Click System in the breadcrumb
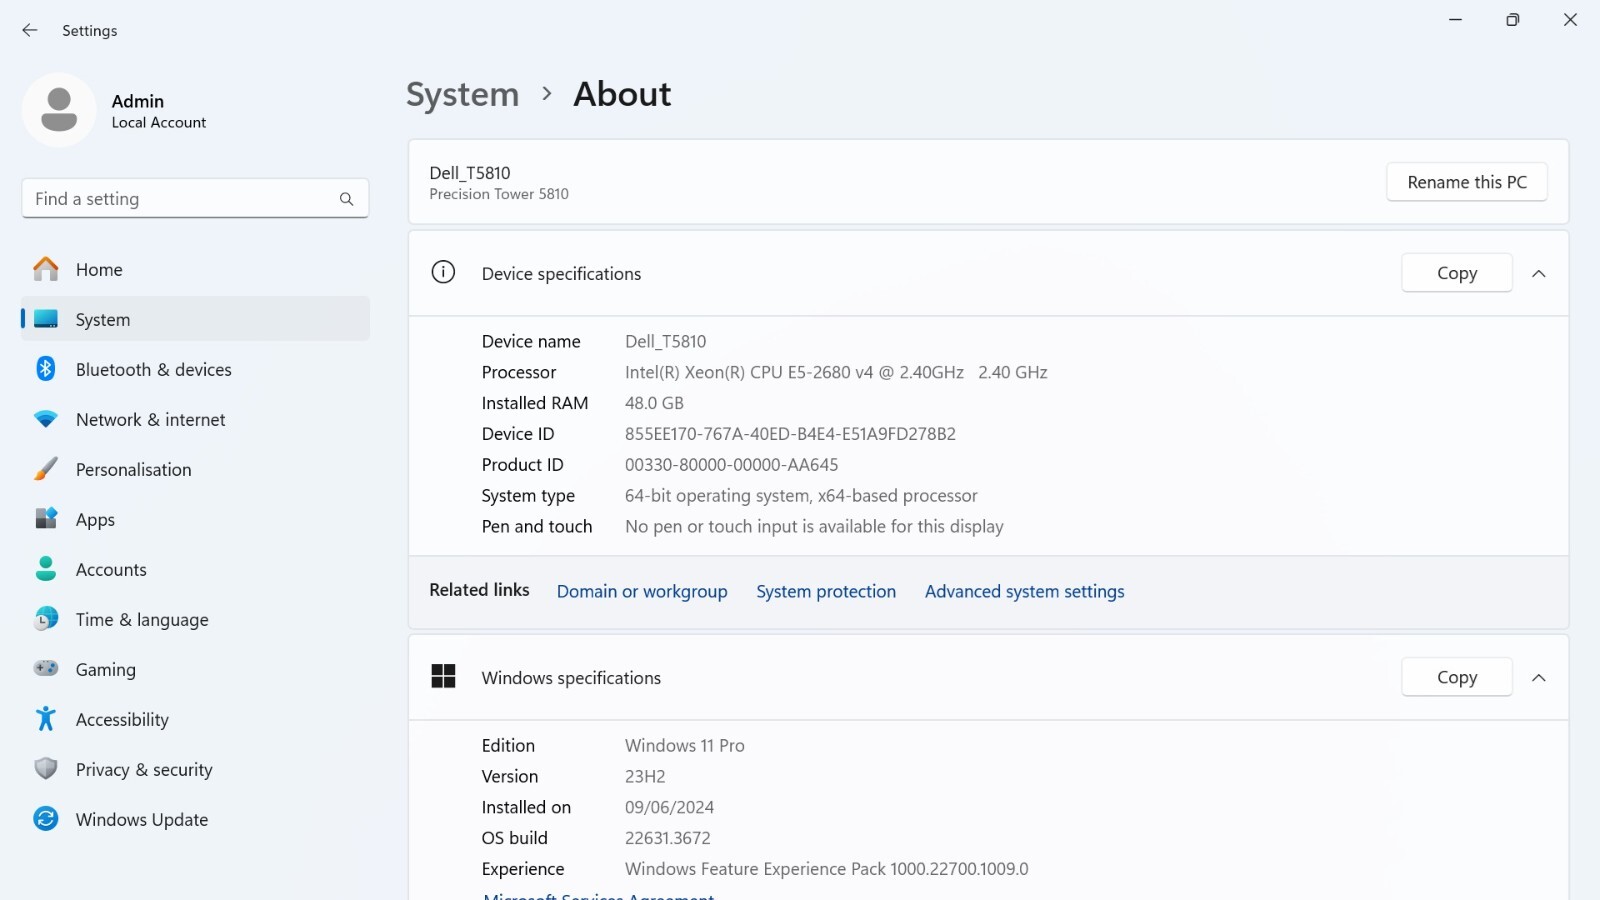 [463, 95]
